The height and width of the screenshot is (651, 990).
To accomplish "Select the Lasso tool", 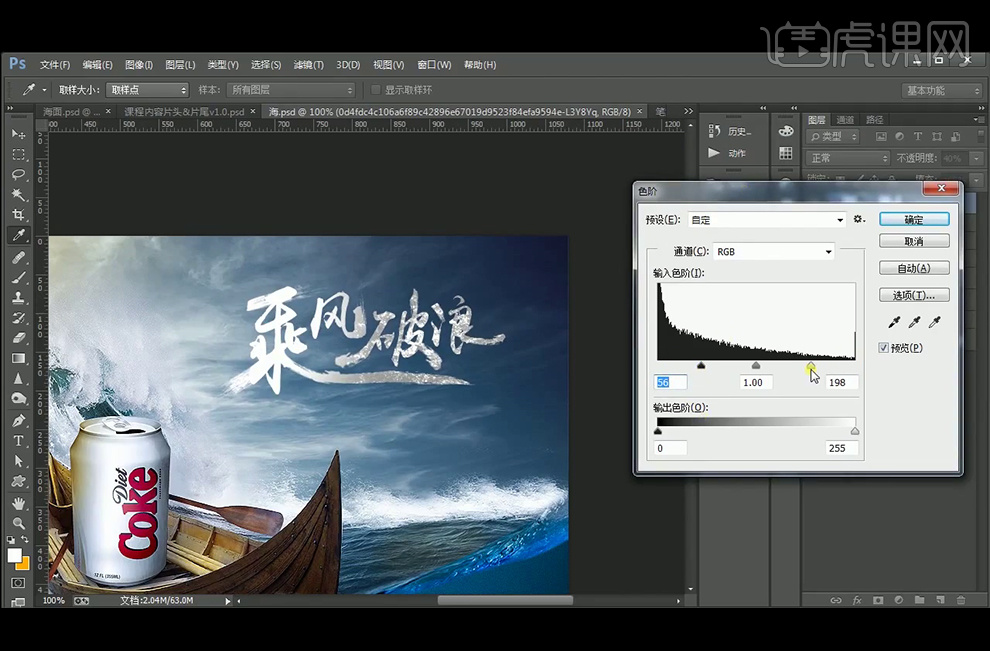I will click(18, 174).
